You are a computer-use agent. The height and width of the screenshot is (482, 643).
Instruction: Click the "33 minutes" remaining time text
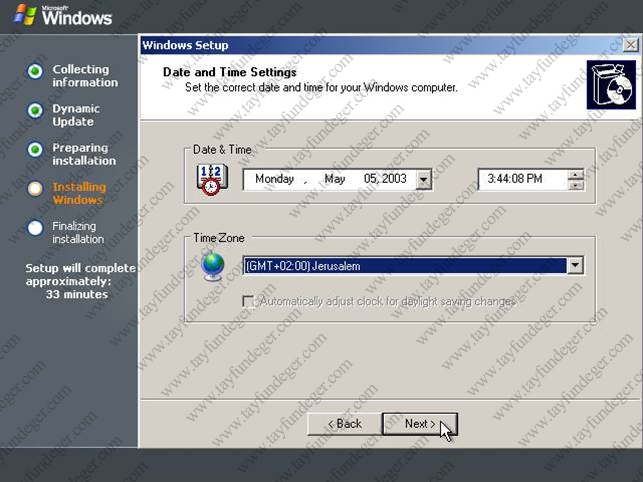pos(77,294)
